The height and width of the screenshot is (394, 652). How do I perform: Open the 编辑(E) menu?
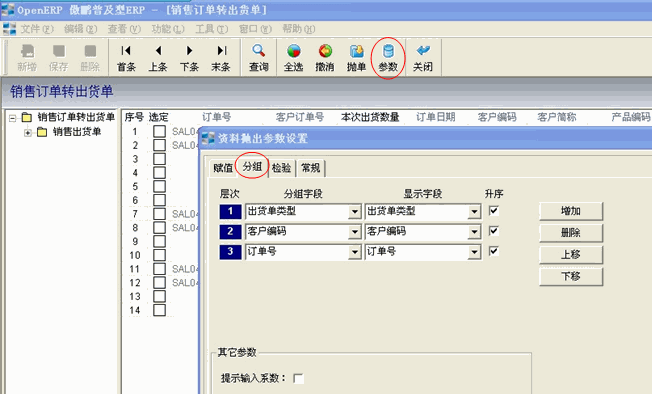point(80,29)
